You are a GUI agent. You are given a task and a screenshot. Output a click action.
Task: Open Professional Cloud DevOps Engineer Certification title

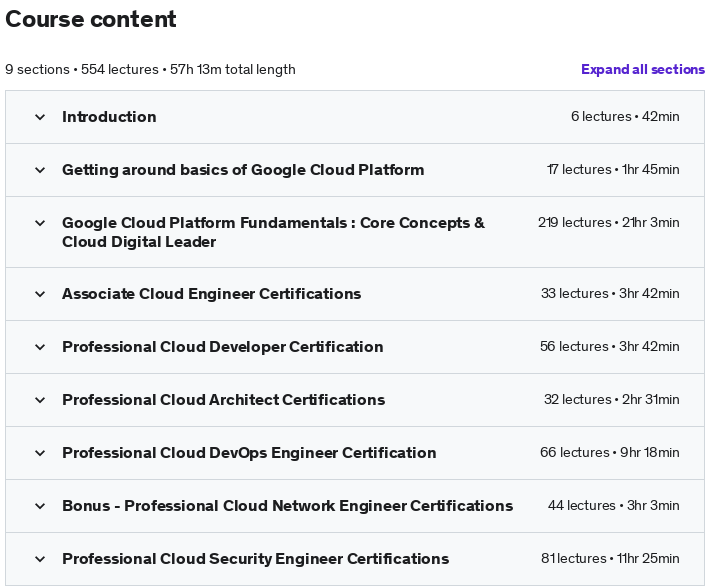coord(249,453)
